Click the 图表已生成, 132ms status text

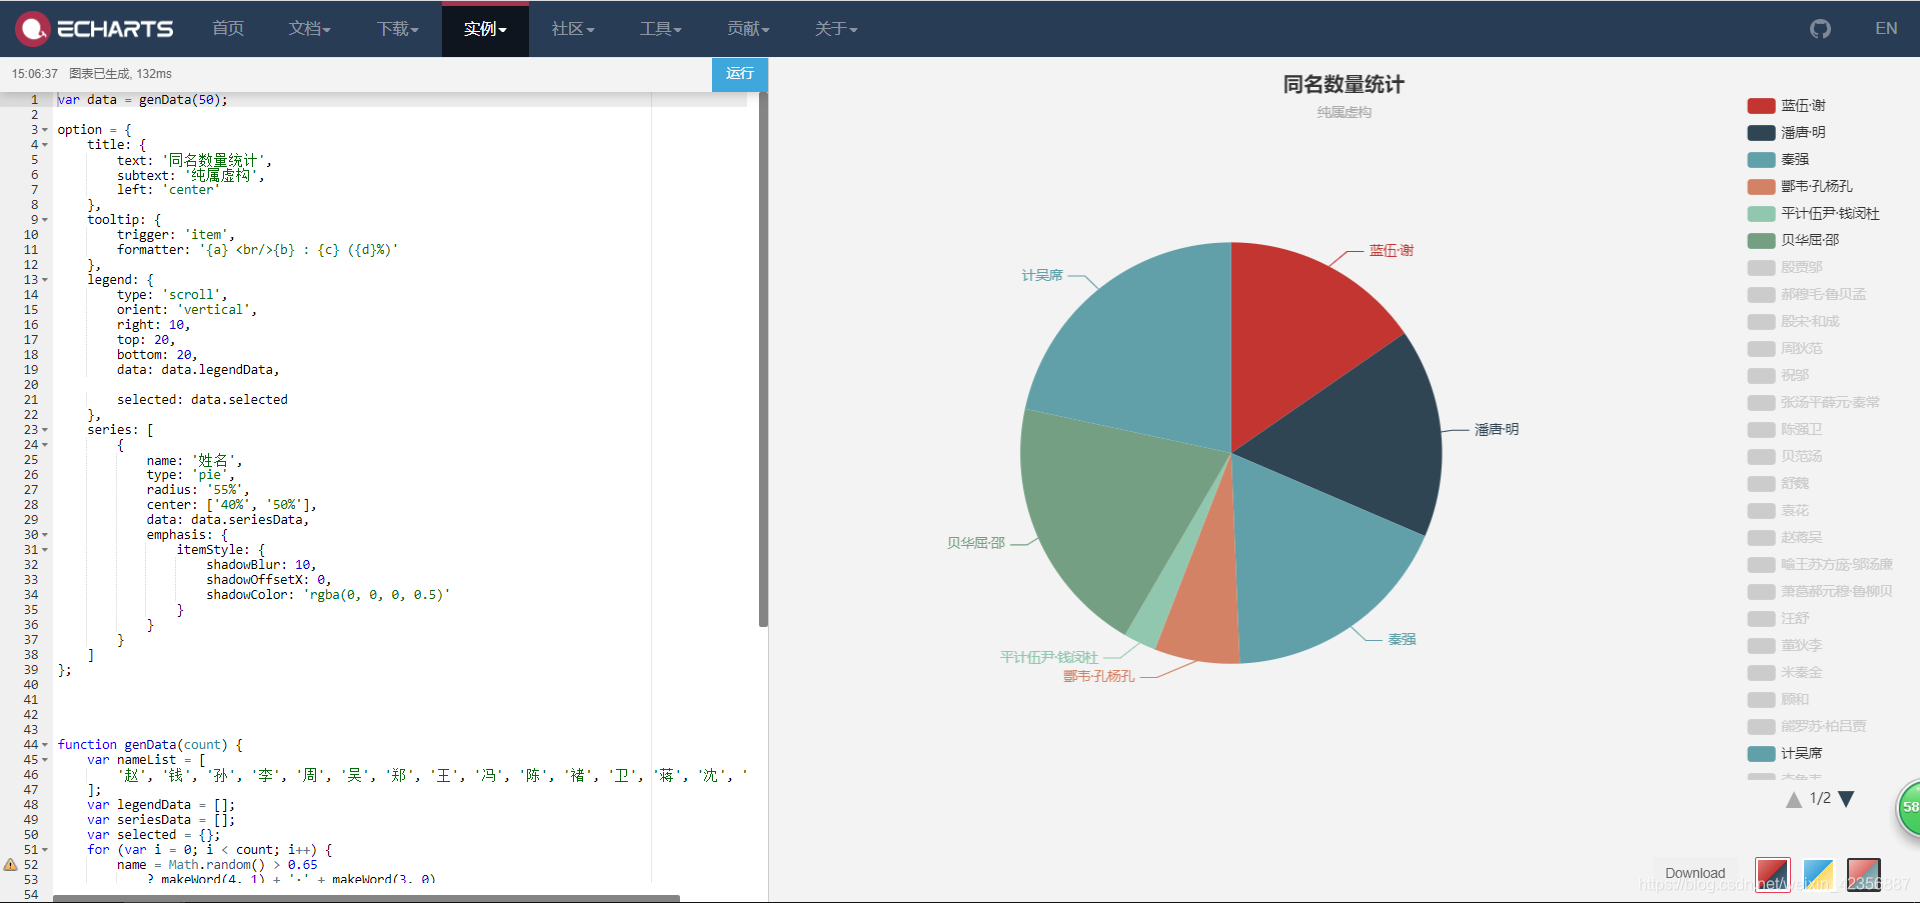120,74
